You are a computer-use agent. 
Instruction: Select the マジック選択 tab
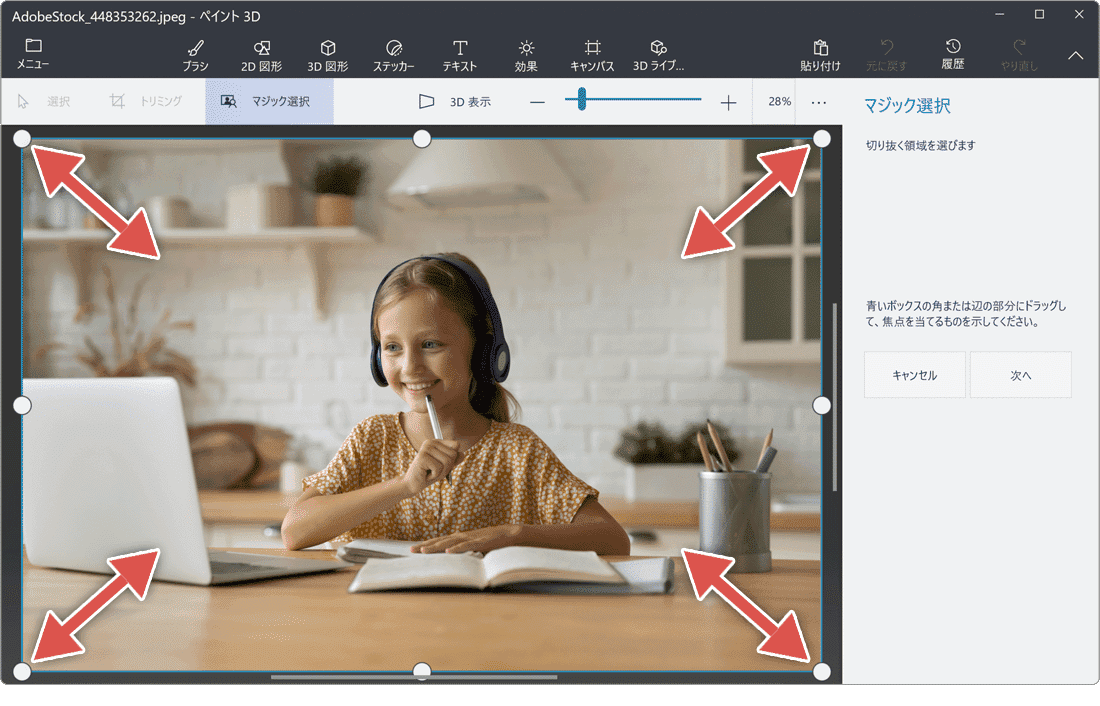(x=269, y=102)
